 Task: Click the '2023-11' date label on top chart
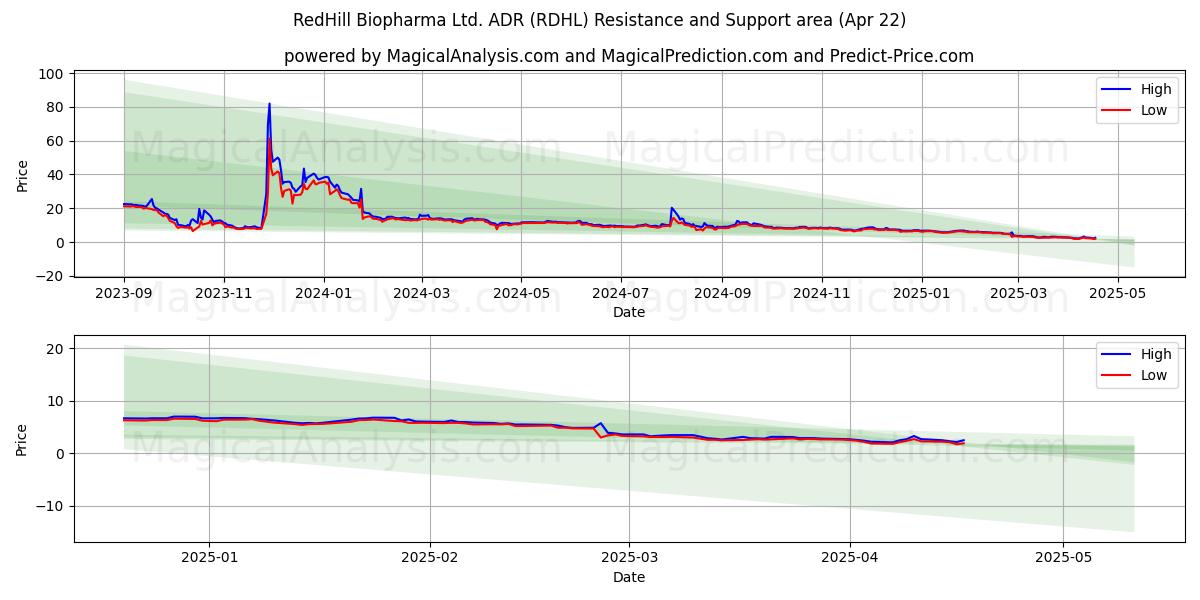point(223,295)
